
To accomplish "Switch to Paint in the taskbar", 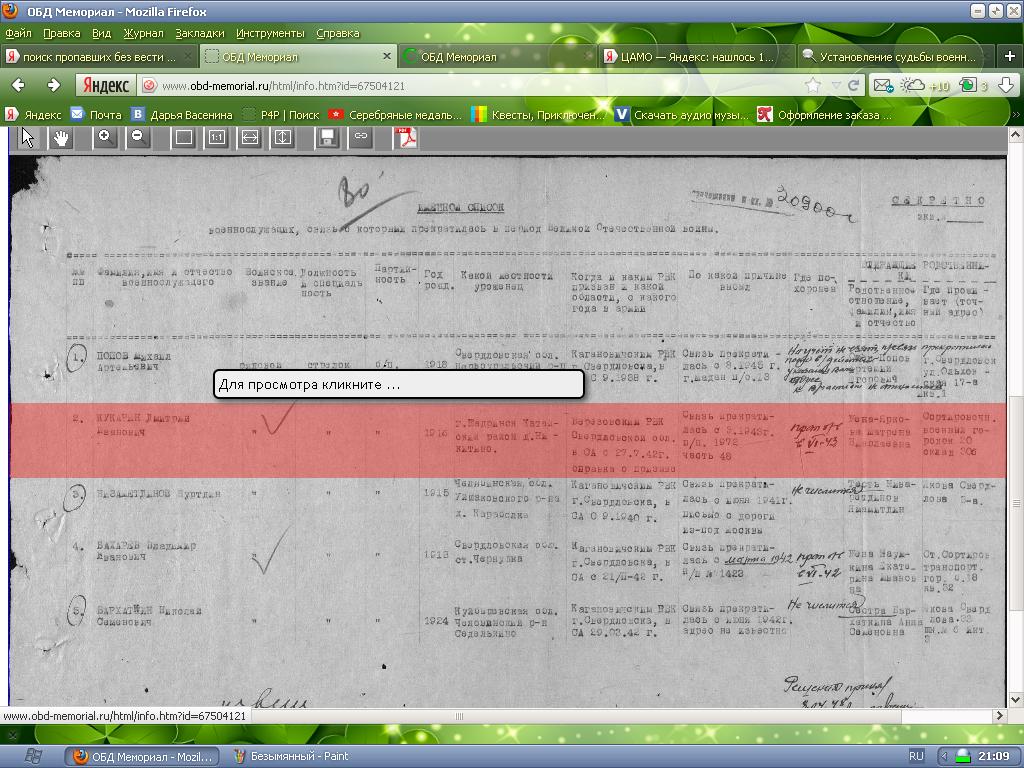I will pos(291,756).
